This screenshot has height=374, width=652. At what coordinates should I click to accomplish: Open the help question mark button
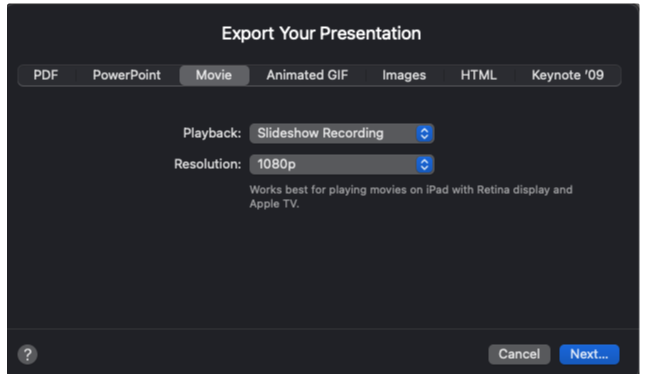click(x=27, y=354)
